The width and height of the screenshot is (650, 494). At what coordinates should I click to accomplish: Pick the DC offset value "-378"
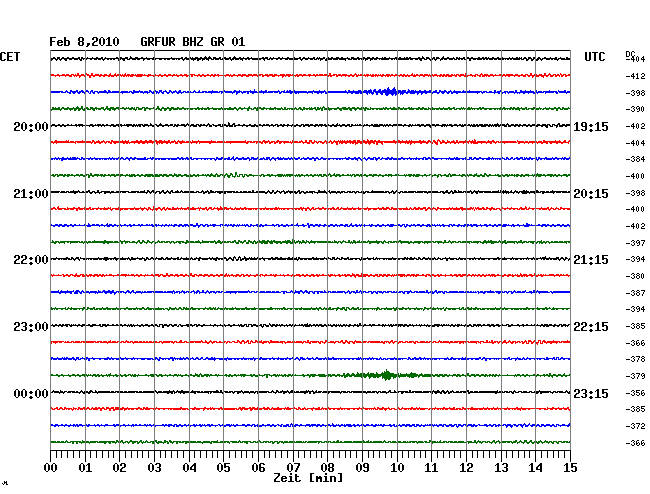click(x=635, y=359)
